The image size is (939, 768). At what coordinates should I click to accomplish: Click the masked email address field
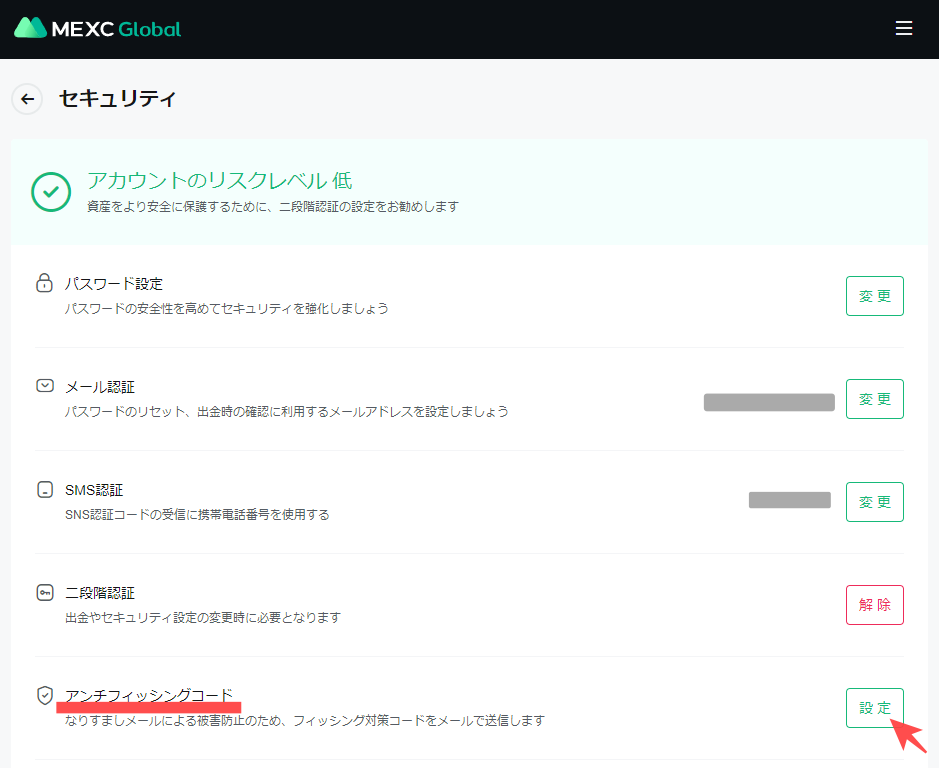click(x=769, y=402)
